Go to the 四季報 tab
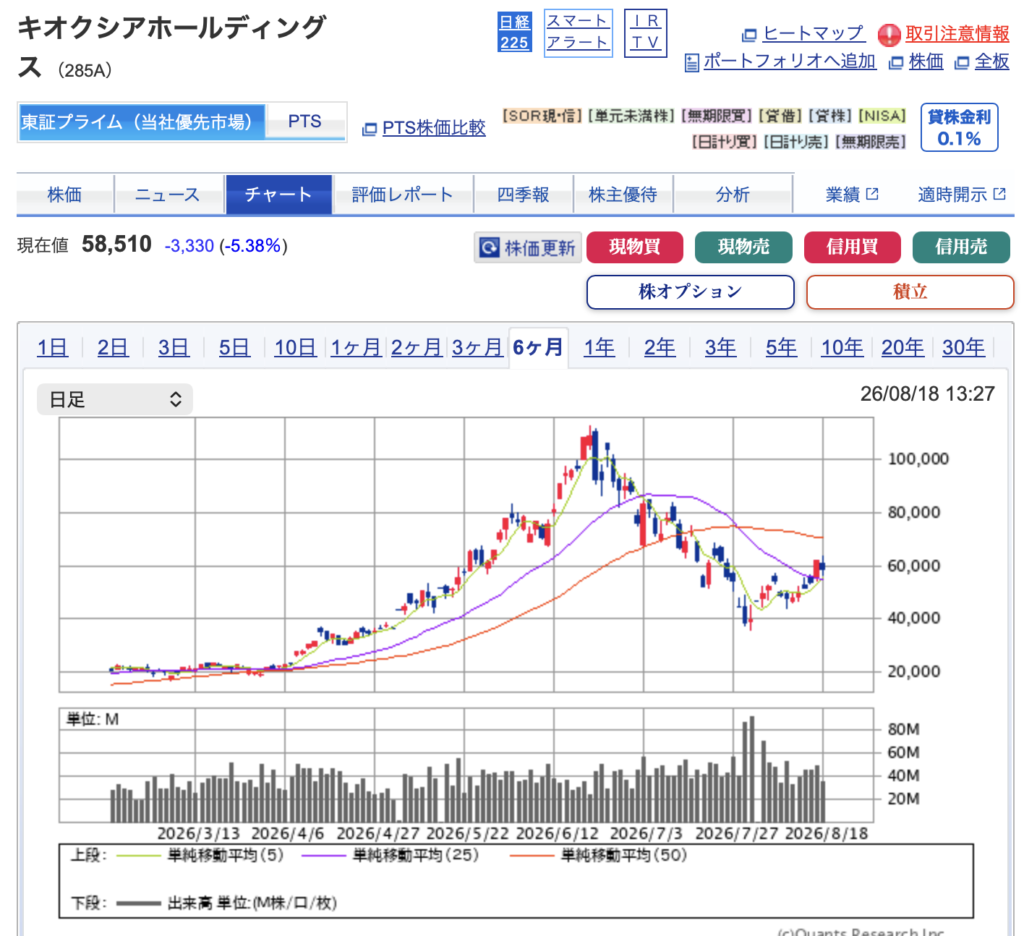This screenshot has height=936, width=1024. click(523, 195)
